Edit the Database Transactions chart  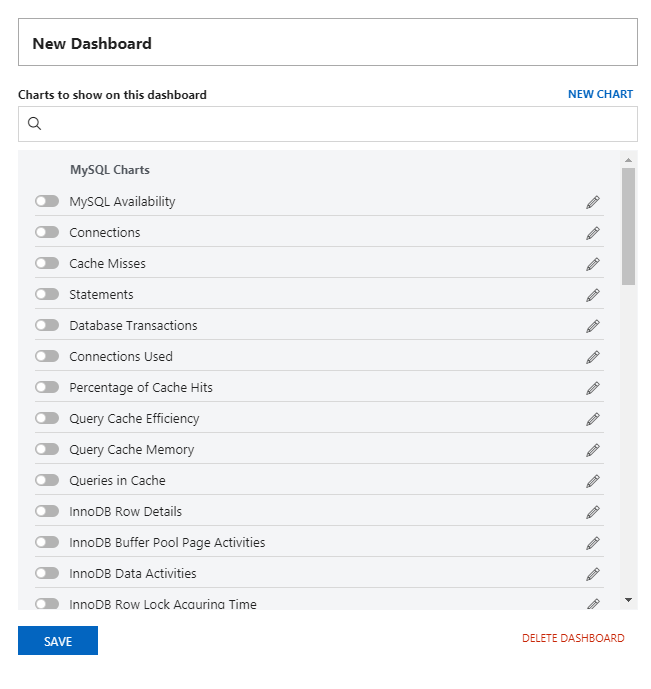click(593, 326)
